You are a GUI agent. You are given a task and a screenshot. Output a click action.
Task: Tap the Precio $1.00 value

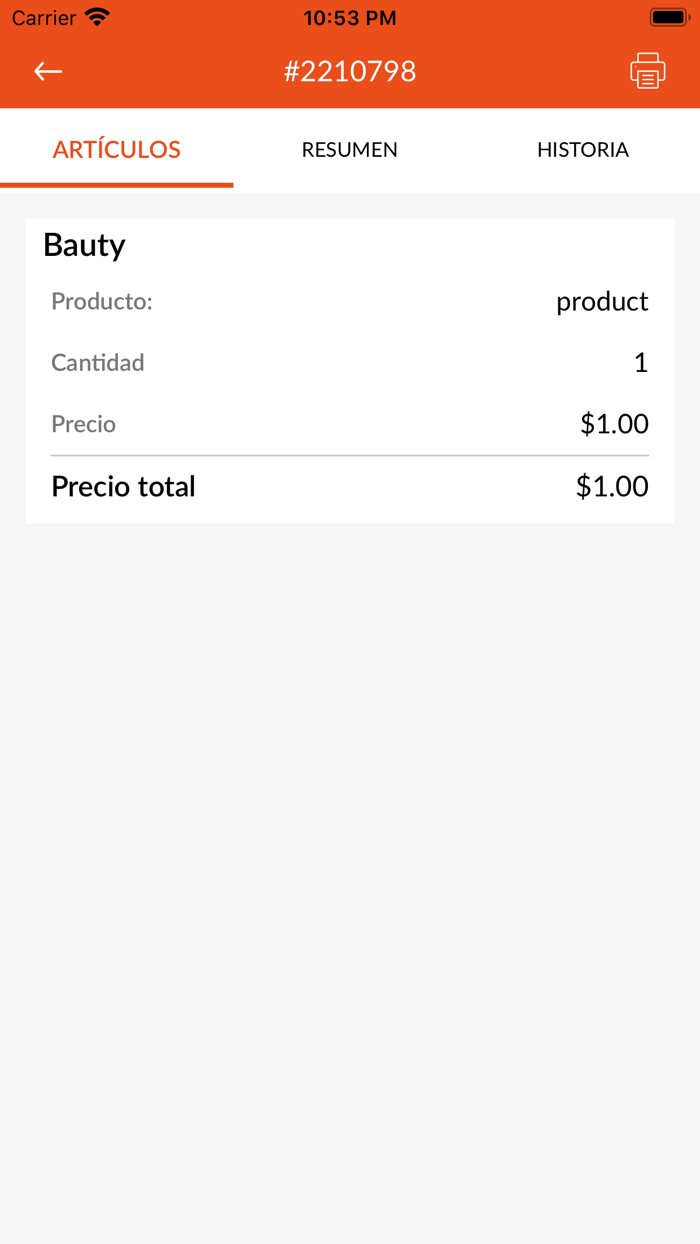[x=614, y=424]
